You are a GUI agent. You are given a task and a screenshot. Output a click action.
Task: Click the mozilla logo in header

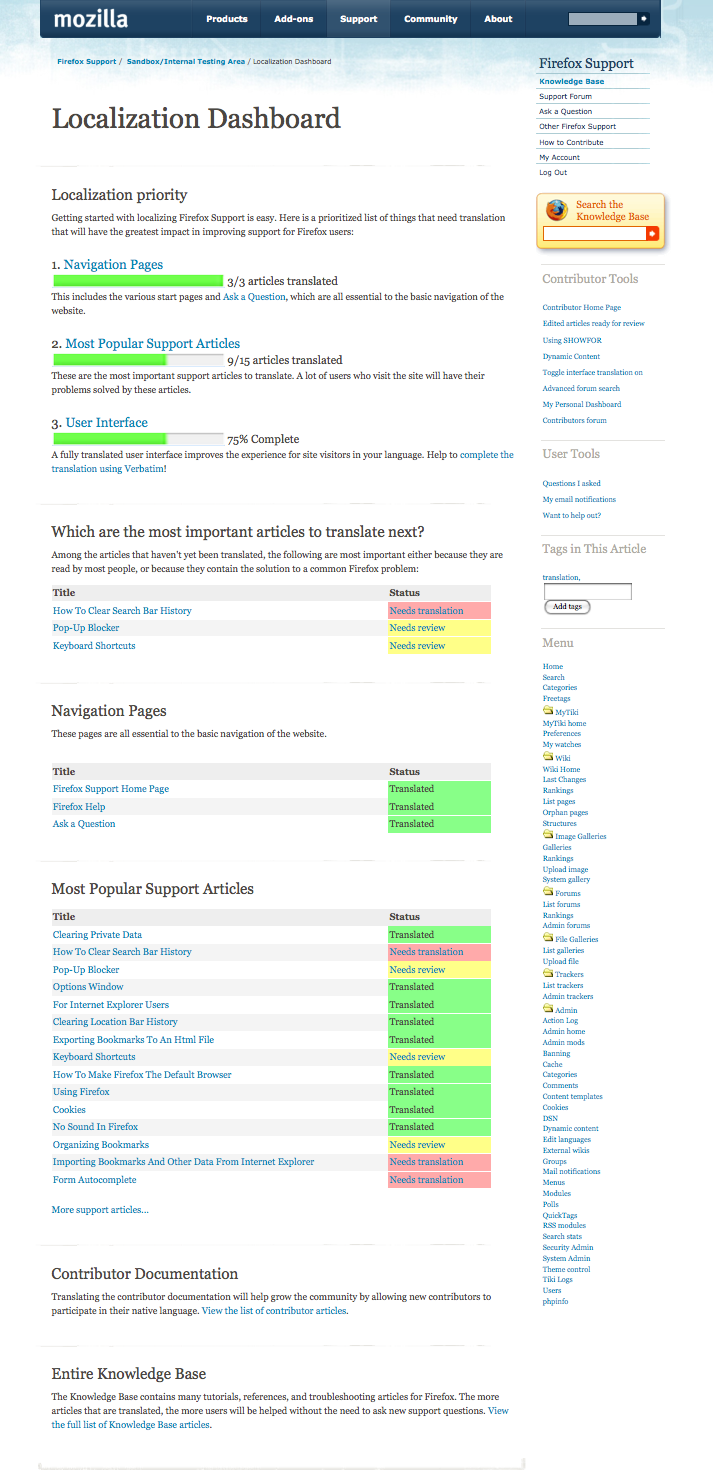tap(90, 18)
